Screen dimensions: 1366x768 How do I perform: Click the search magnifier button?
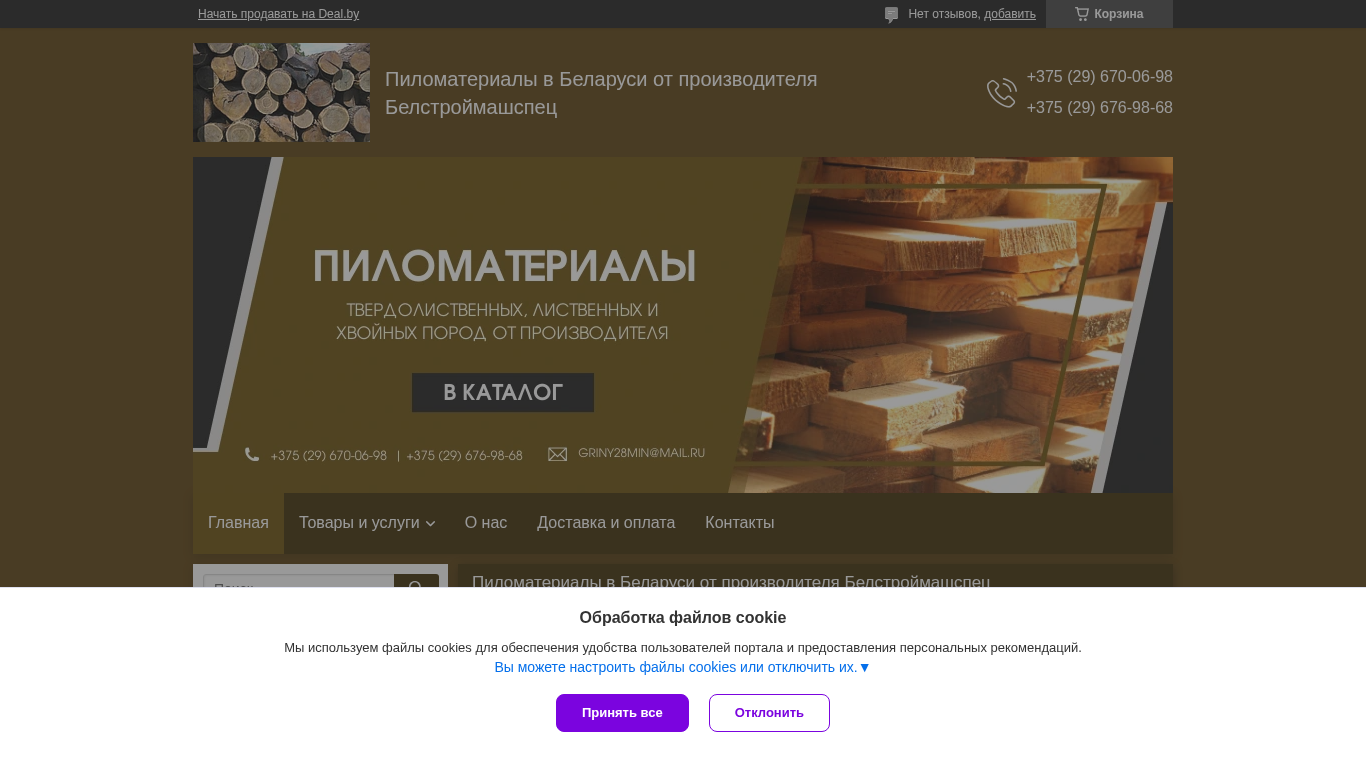pyautogui.click(x=416, y=581)
